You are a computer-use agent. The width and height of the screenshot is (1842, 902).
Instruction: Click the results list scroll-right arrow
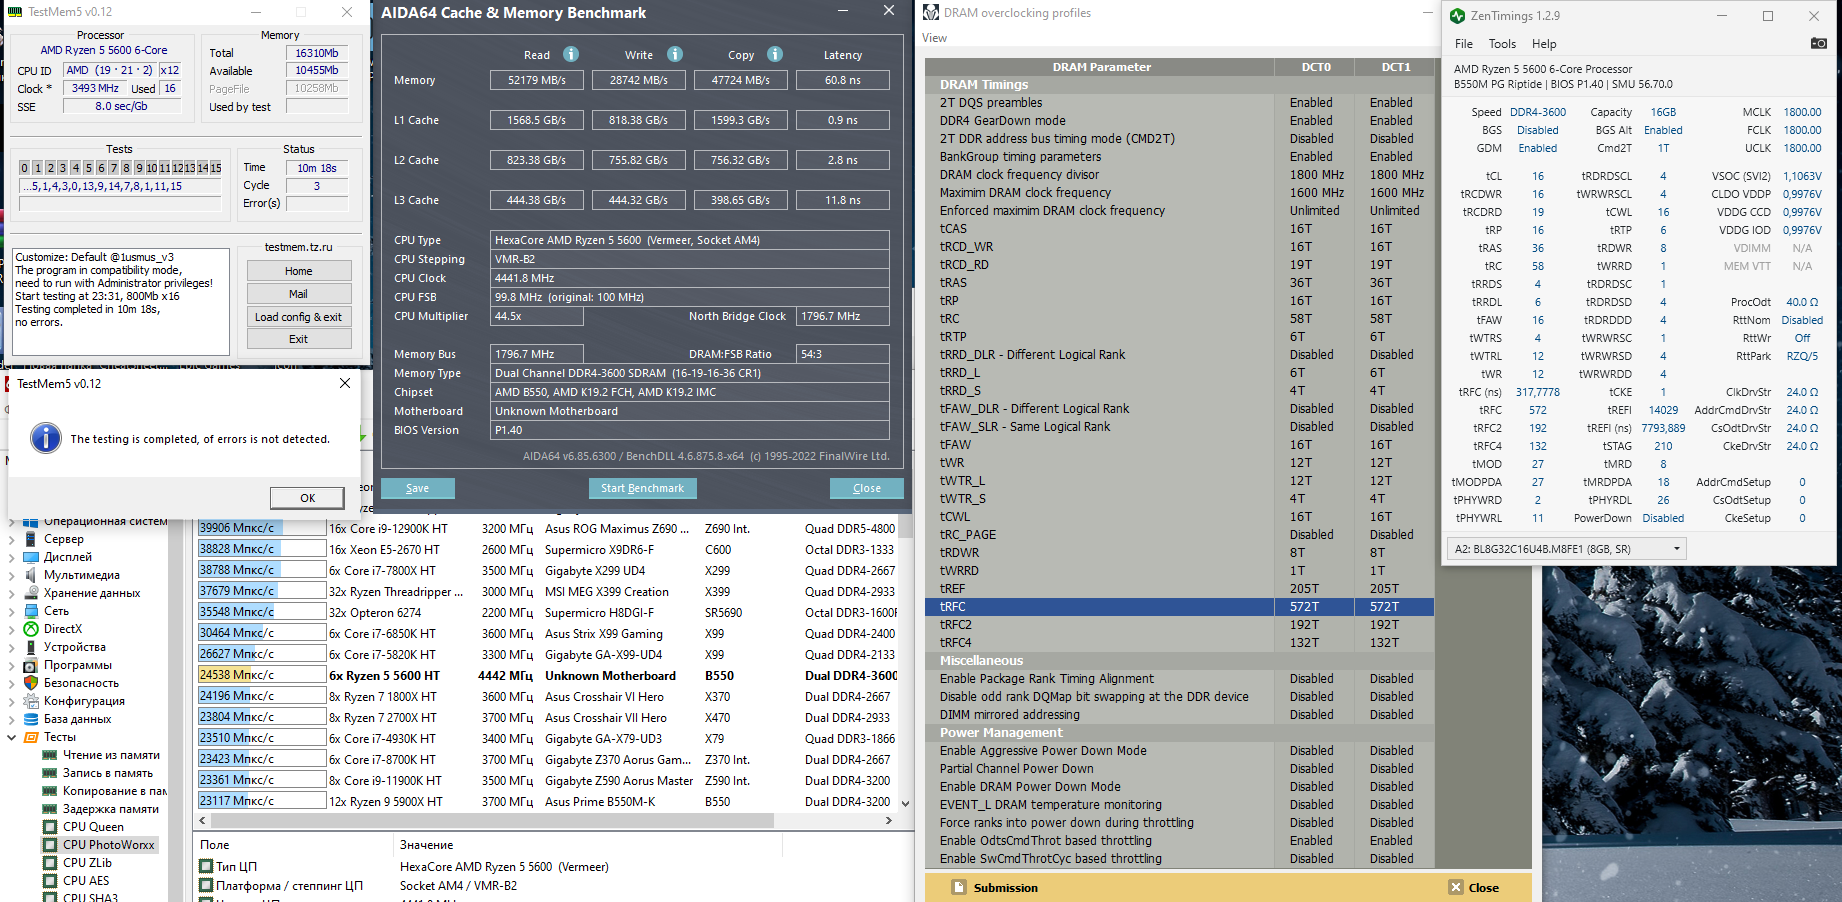click(x=888, y=821)
